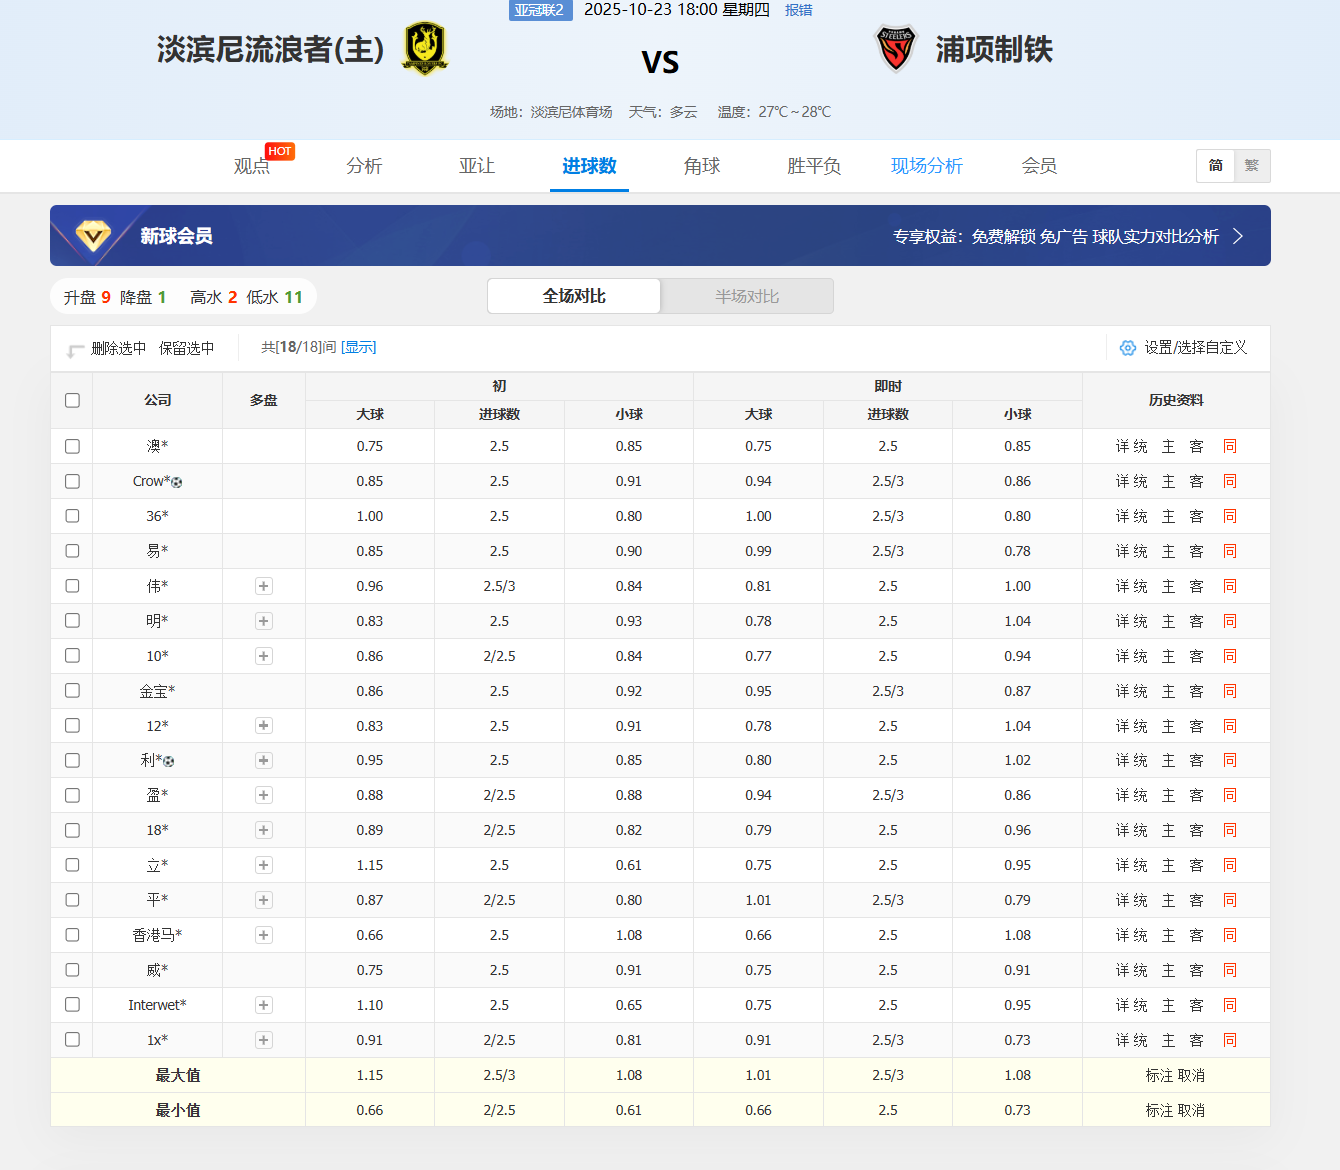Expand the plus button for 立* row
The height and width of the screenshot is (1170, 1340).
point(264,865)
